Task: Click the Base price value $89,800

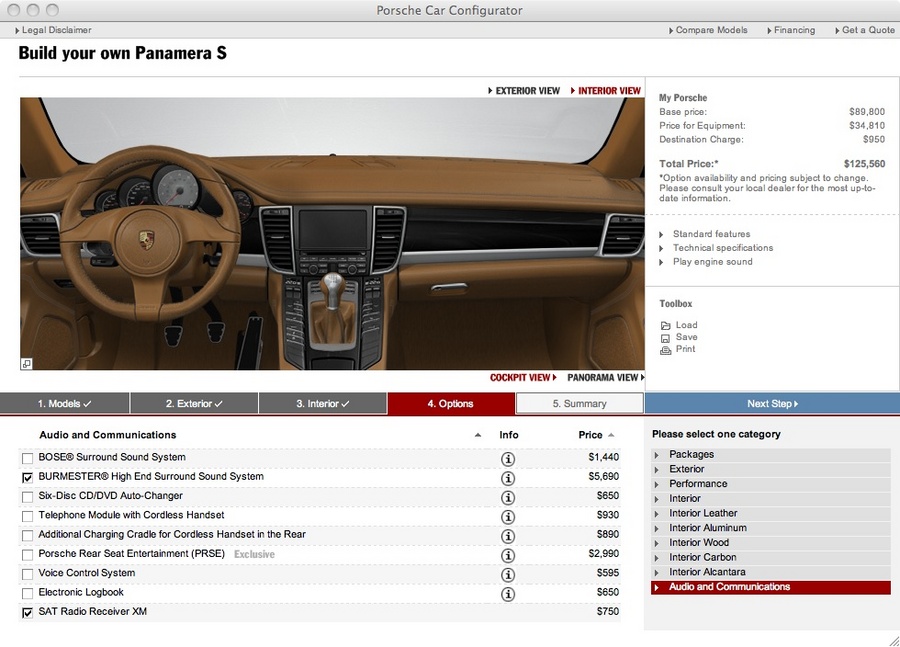Action: (x=867, y=112)
